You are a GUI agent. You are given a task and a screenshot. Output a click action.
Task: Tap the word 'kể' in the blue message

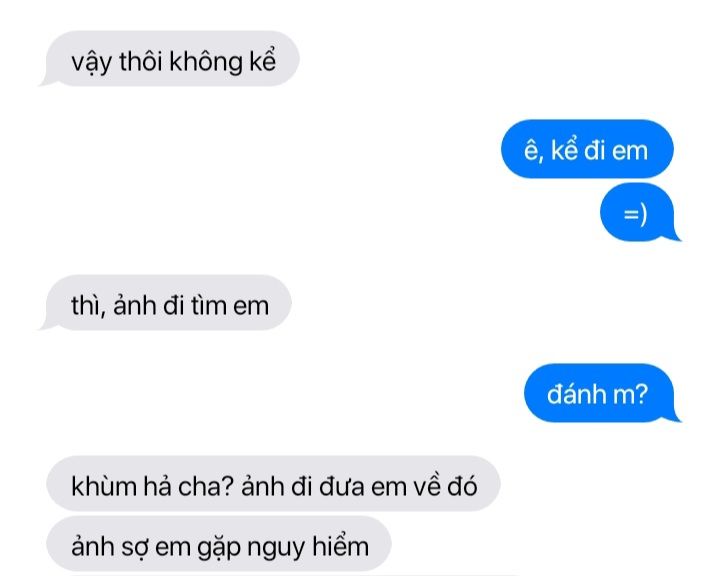point(564,149)
